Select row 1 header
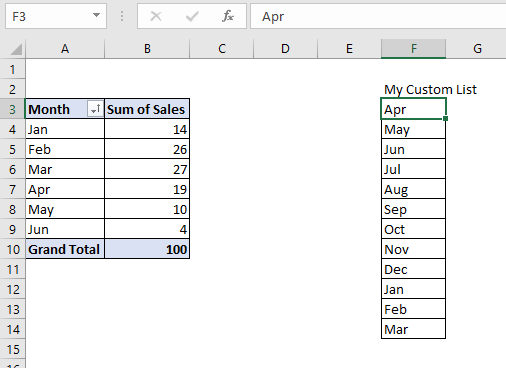The width and height of the screenshot is (506, 368). pyautogui.click(x=13, y=69)
